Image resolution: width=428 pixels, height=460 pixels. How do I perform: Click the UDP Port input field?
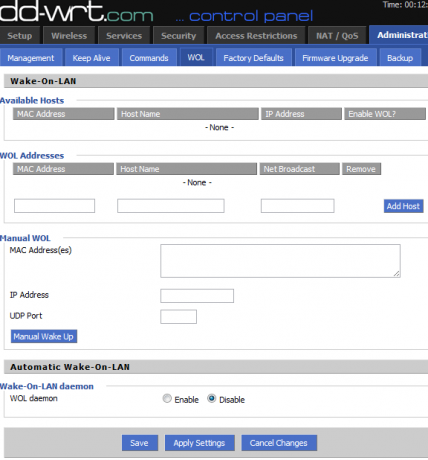coord(178,317)
